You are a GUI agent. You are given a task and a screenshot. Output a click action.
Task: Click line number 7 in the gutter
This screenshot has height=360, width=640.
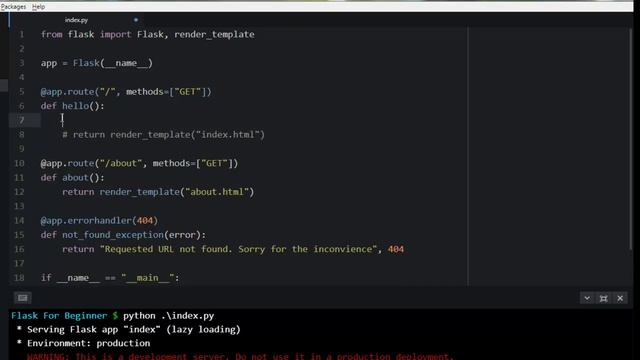(22, 120)
